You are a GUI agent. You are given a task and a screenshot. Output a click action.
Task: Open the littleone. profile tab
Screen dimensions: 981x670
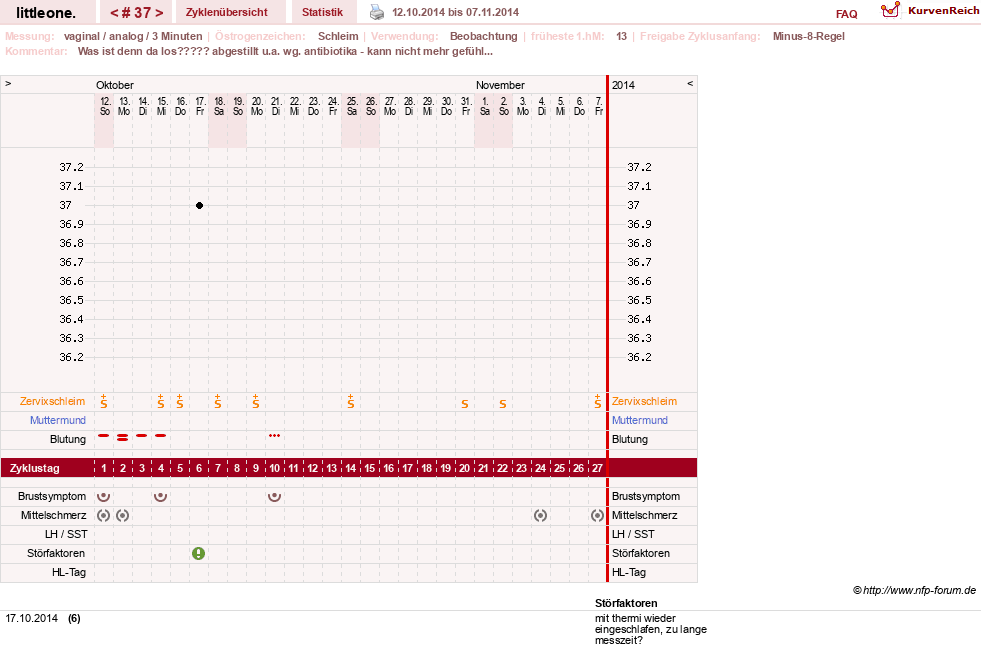click(46, 13)
